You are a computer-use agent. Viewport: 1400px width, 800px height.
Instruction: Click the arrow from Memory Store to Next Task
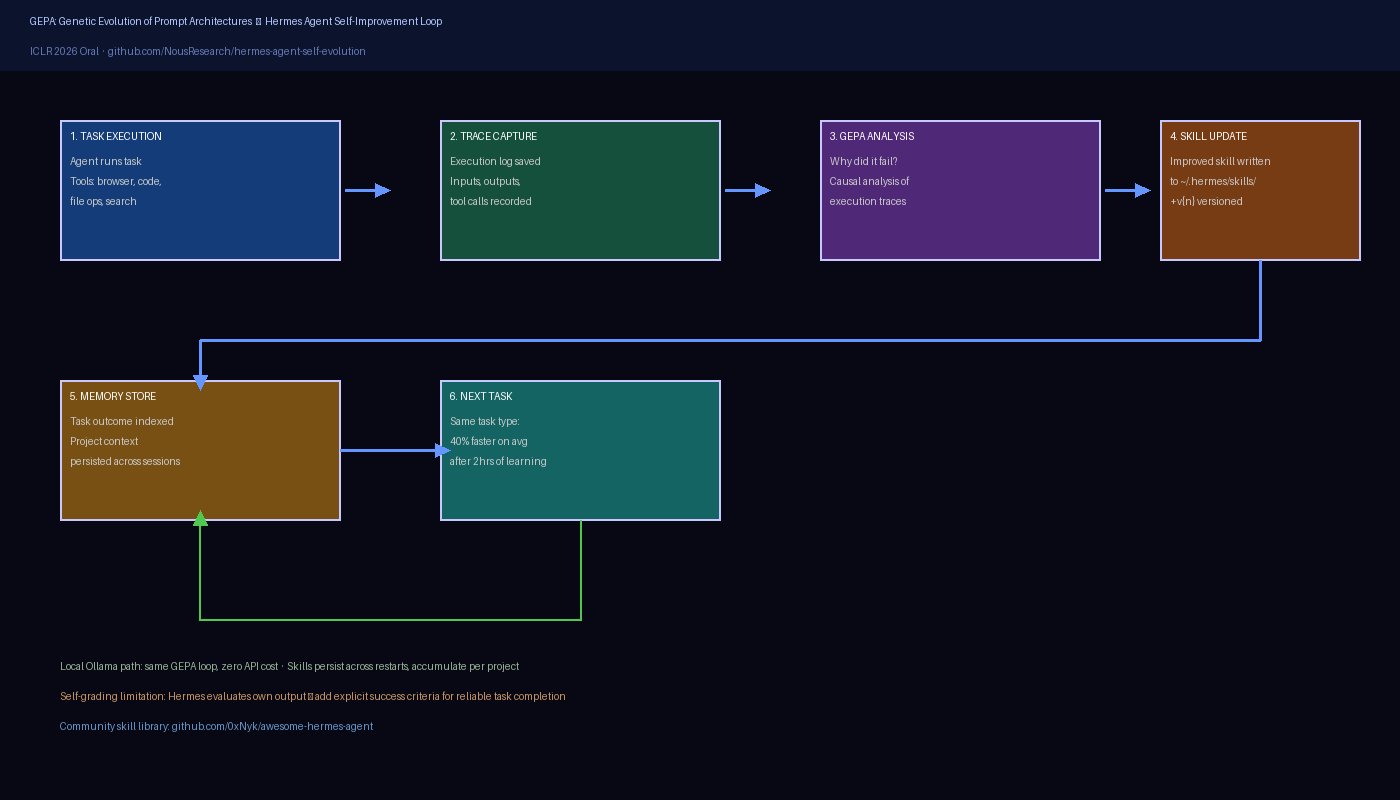390,450
